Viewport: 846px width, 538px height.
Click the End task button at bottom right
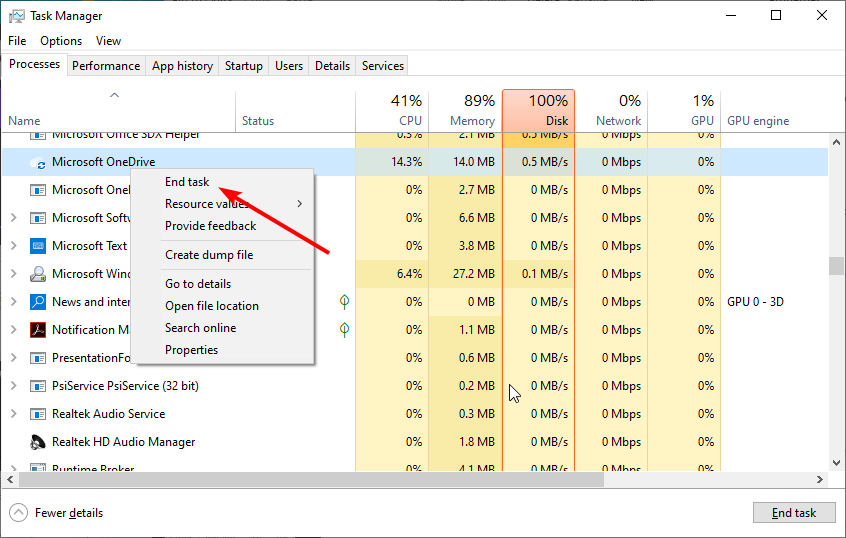(x=794, y=513)
